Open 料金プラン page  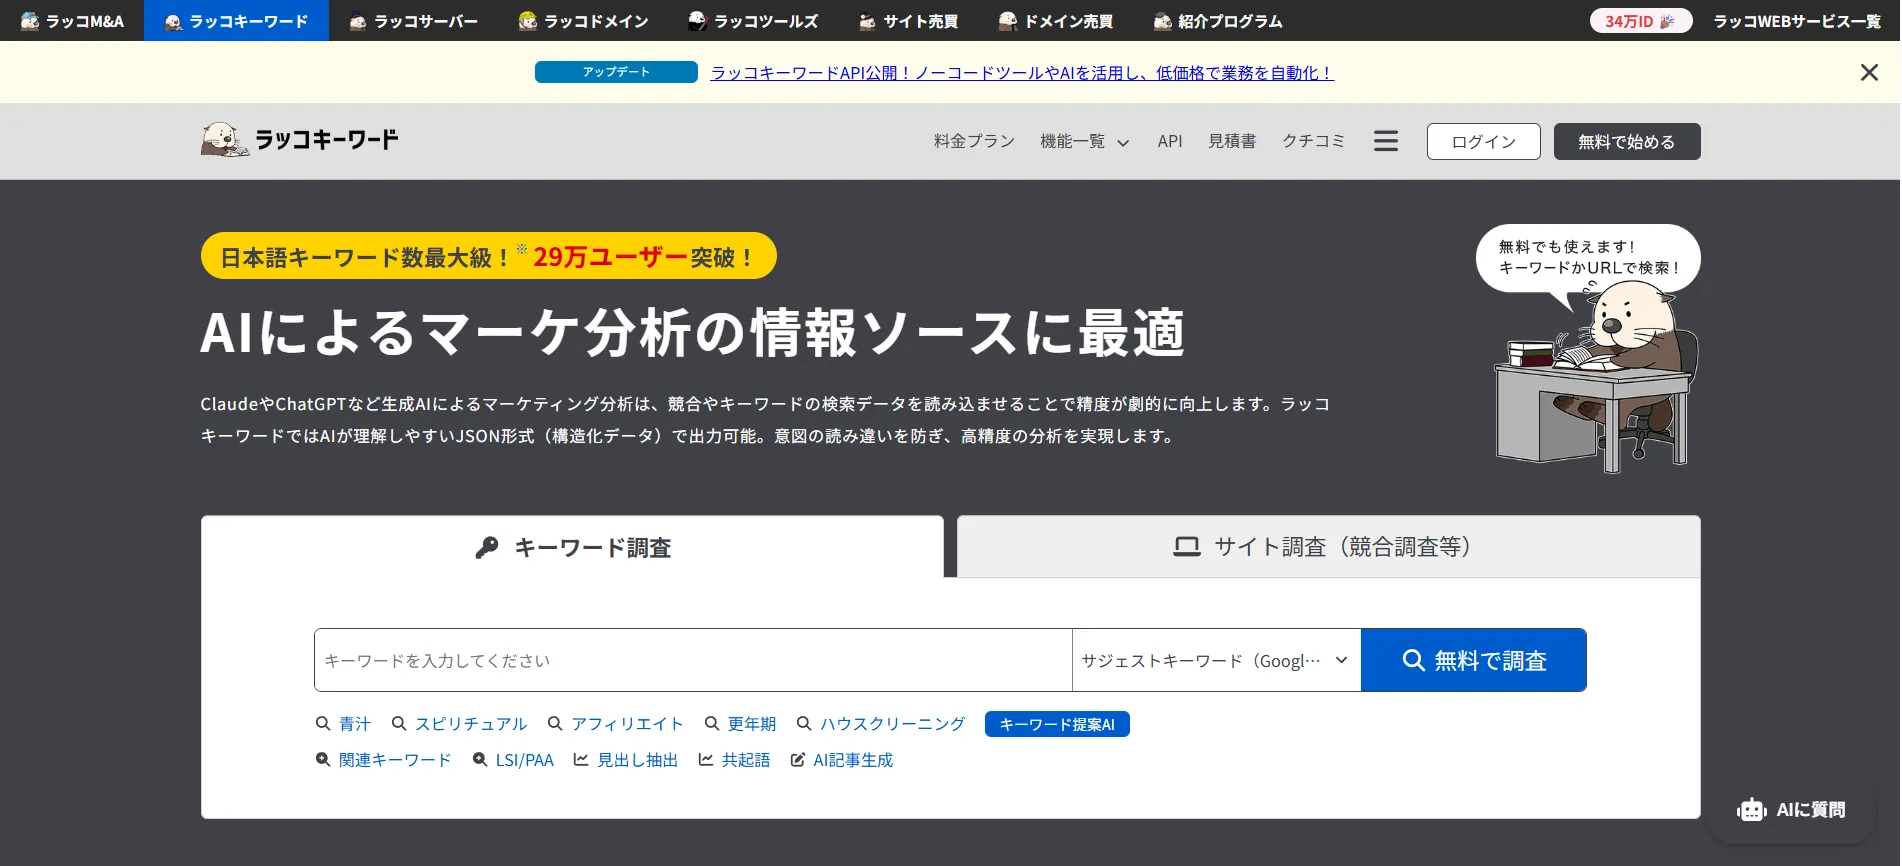(x=974, y=141)
